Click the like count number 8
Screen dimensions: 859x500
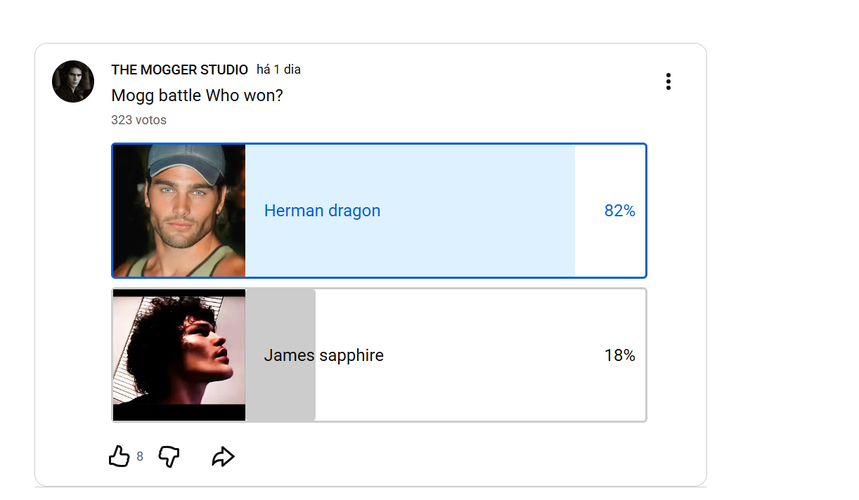click(x=140, y=457)
